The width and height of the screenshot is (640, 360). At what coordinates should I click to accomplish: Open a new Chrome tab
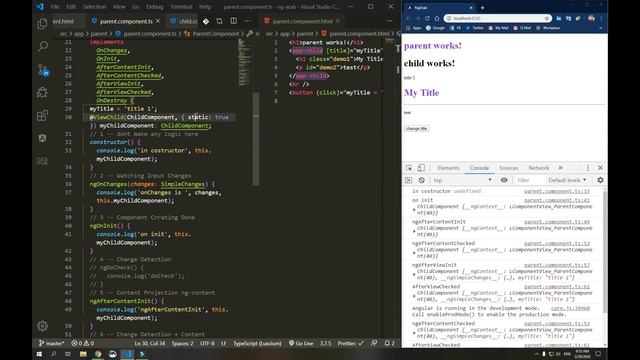[x=482, y=7]
